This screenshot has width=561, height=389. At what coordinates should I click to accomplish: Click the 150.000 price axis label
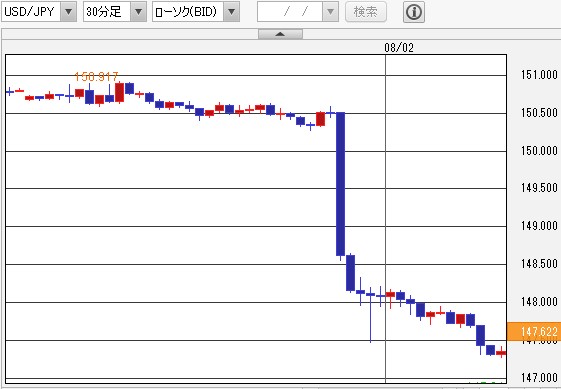pyautogui.click(x=539, y=151)
